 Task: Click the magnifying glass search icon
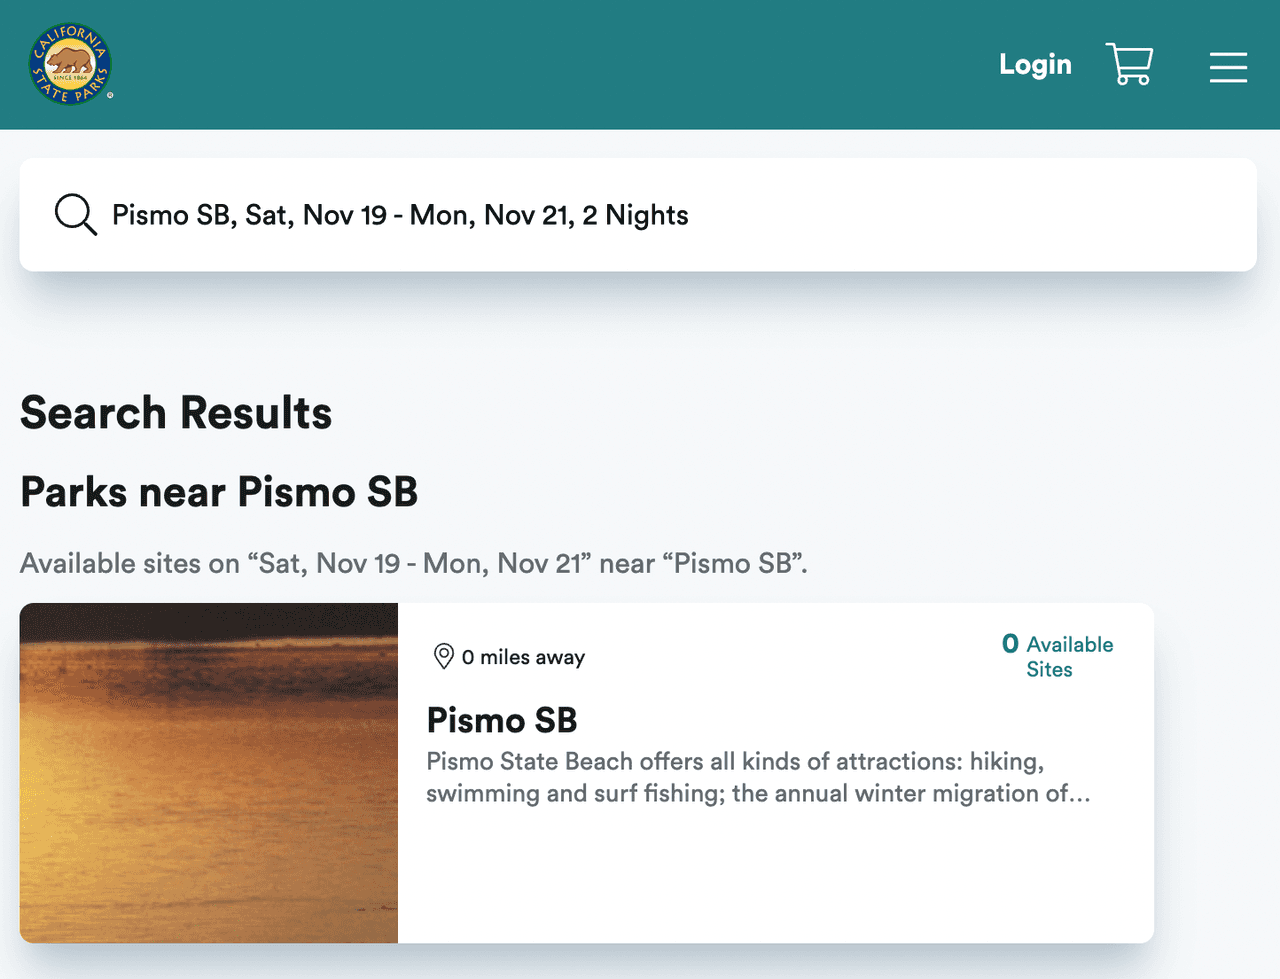point(75,215)
